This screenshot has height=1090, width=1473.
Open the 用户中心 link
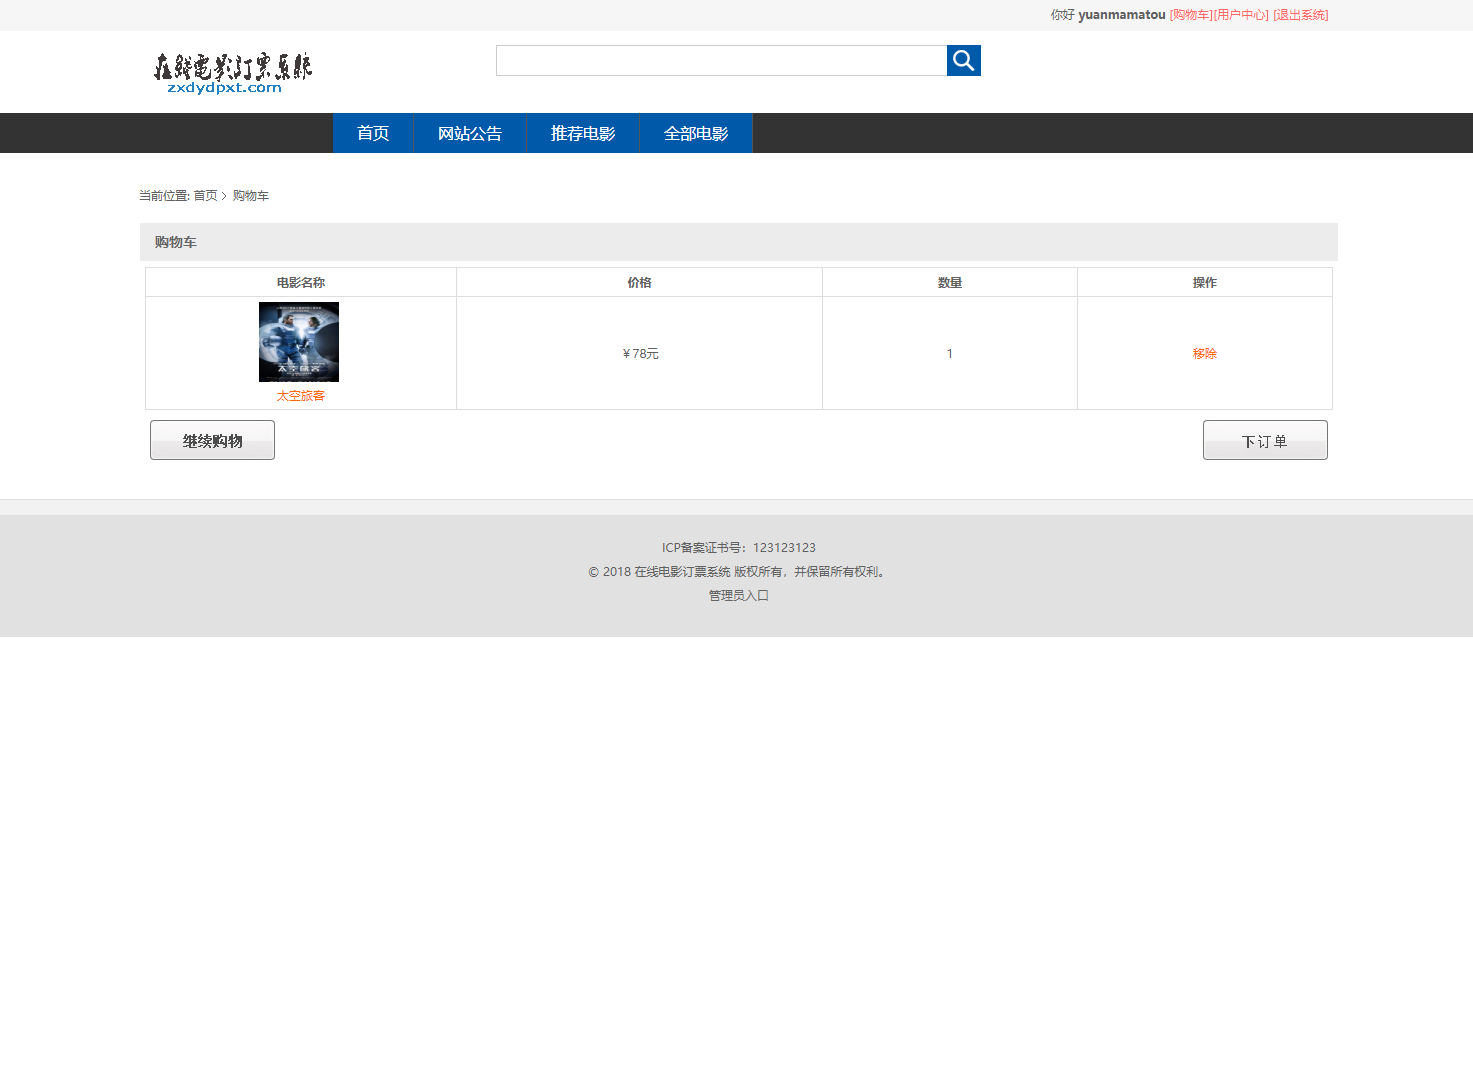point(1239,15)
